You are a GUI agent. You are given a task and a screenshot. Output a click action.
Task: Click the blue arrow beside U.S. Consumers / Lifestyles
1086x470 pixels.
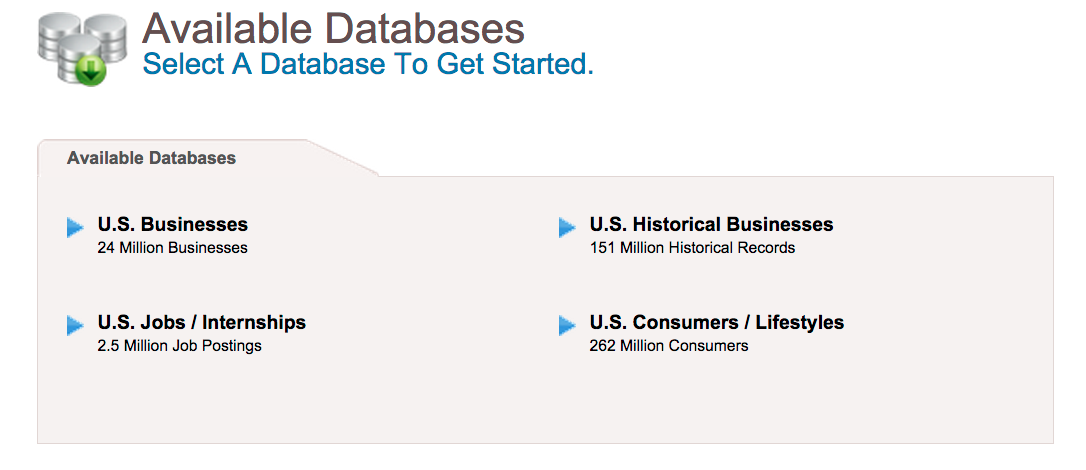[567, 325]
